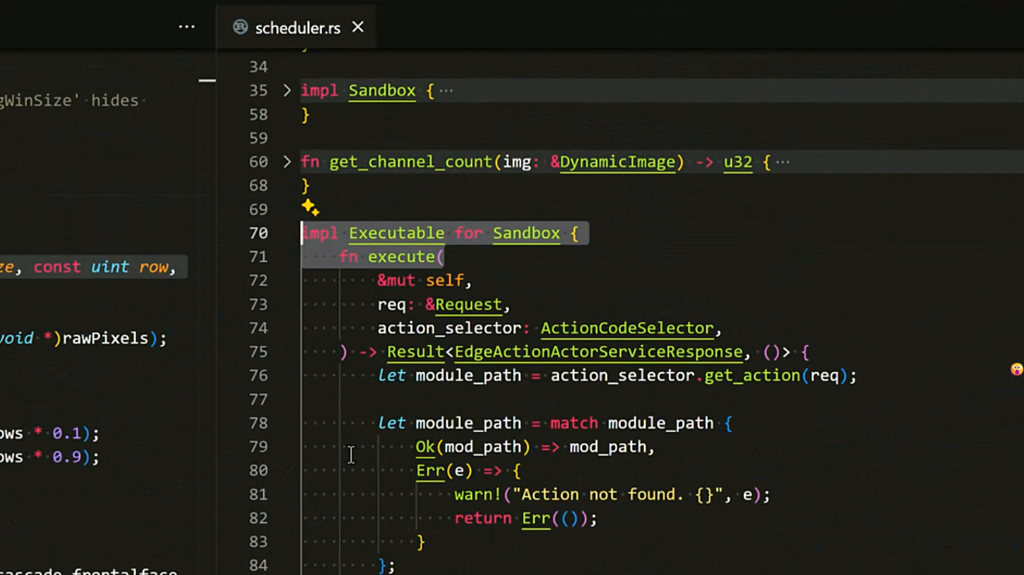Close the scheduler.rs tab
The height and width of the screenshot is (575, 1024).
coord(358,27)
